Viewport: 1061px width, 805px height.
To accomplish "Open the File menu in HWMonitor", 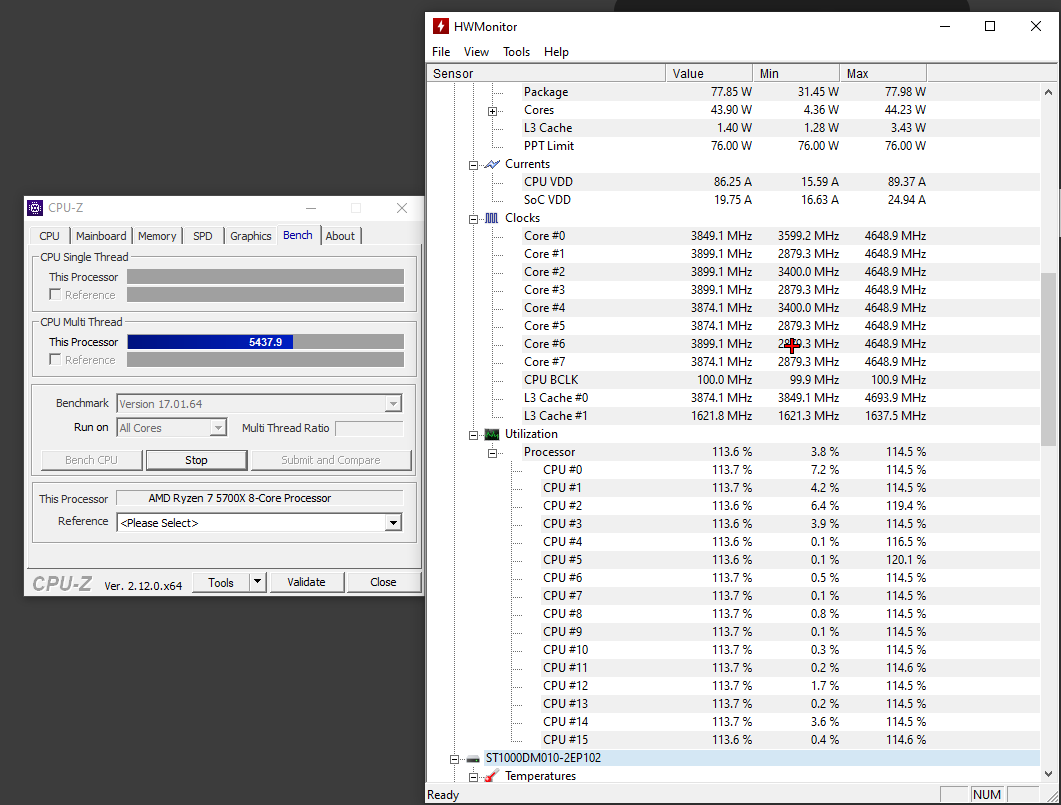I will click(x=441, y=51).
